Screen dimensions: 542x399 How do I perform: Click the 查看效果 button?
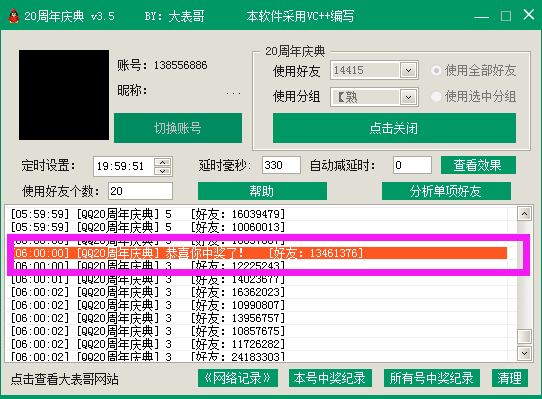[x=478, y=165]
